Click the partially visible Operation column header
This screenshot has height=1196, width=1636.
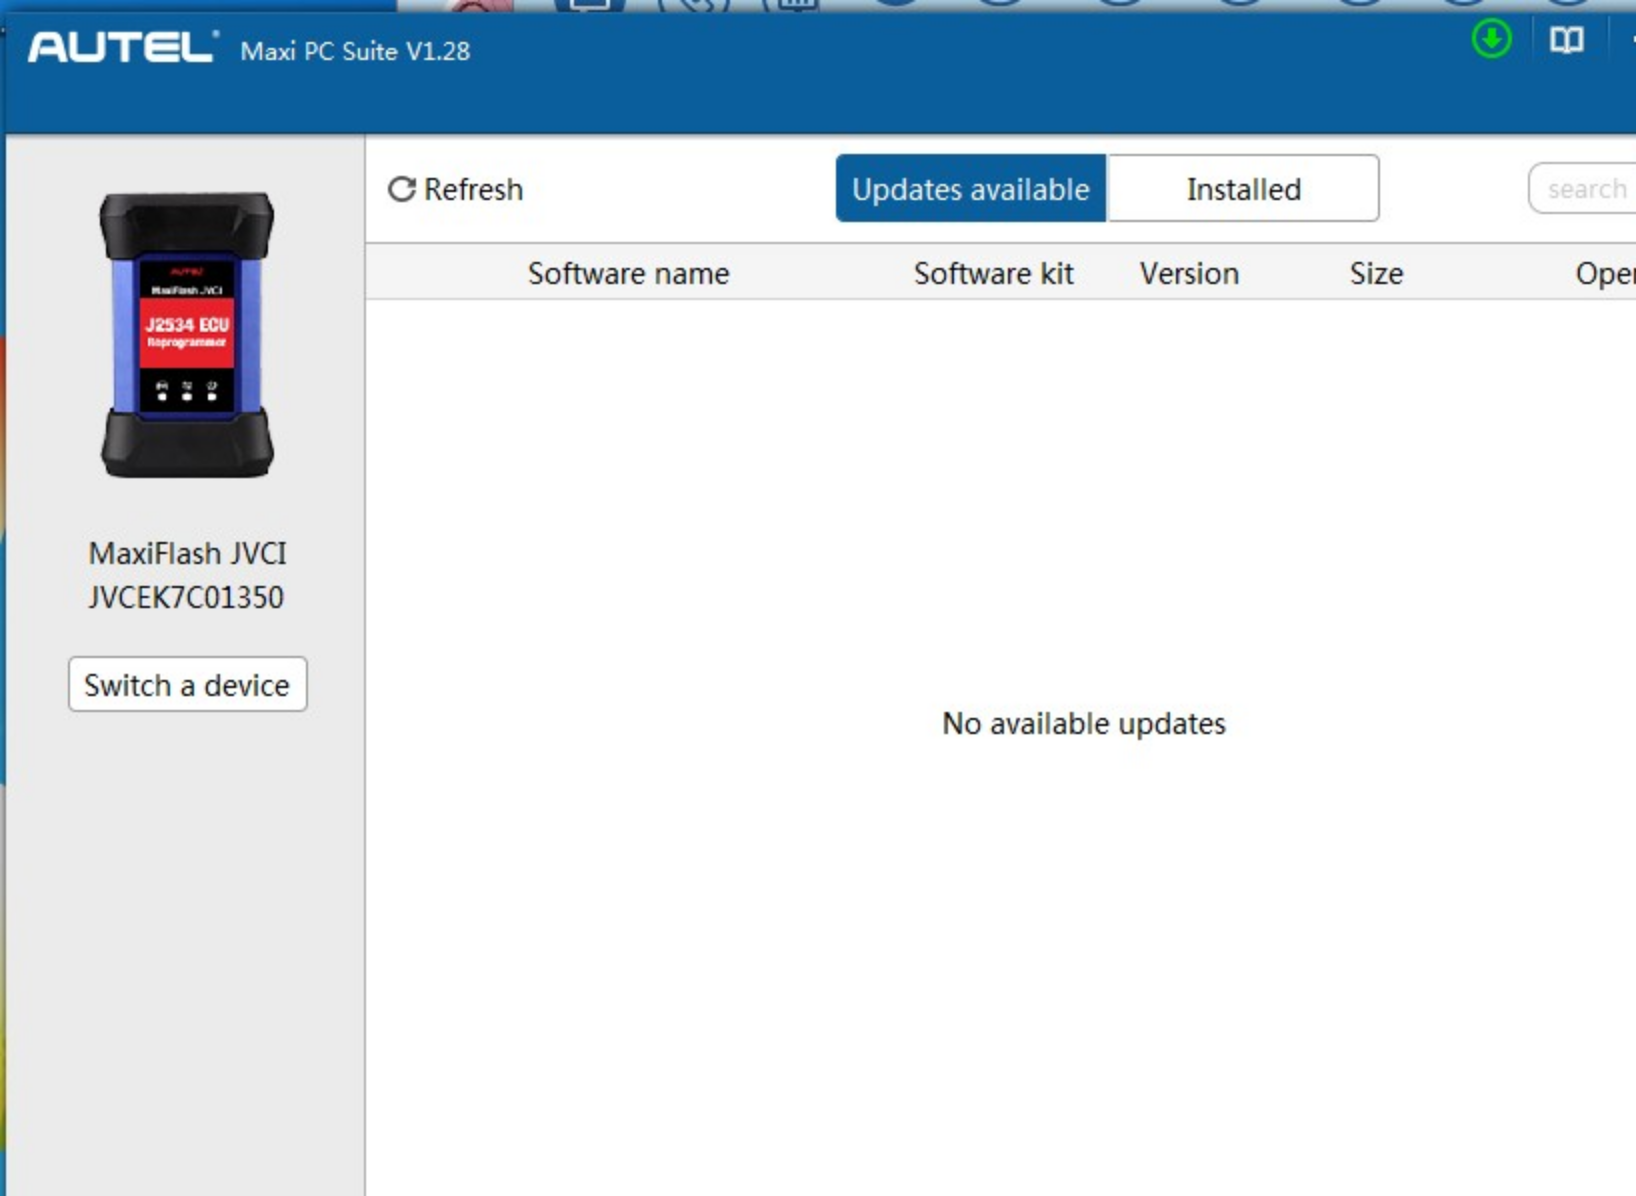click(1604, 273)
